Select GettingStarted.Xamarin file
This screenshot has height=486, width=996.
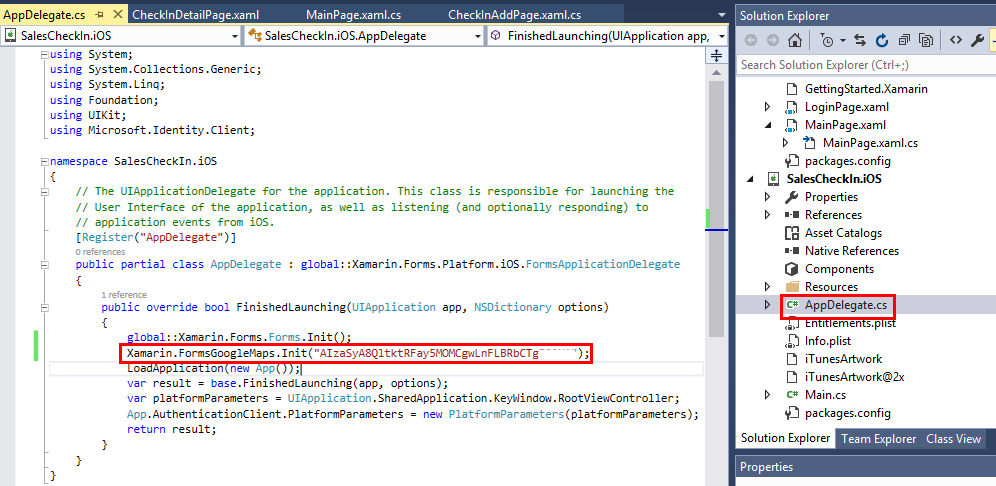866,89
